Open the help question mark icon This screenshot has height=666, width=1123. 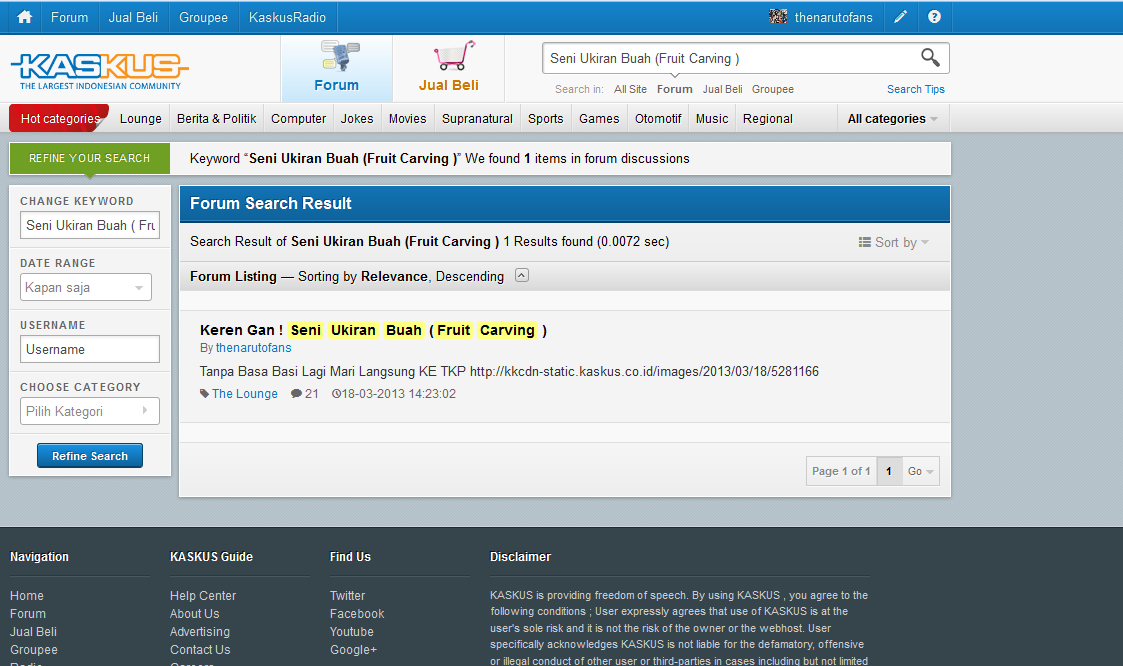(x=934, y=16)
